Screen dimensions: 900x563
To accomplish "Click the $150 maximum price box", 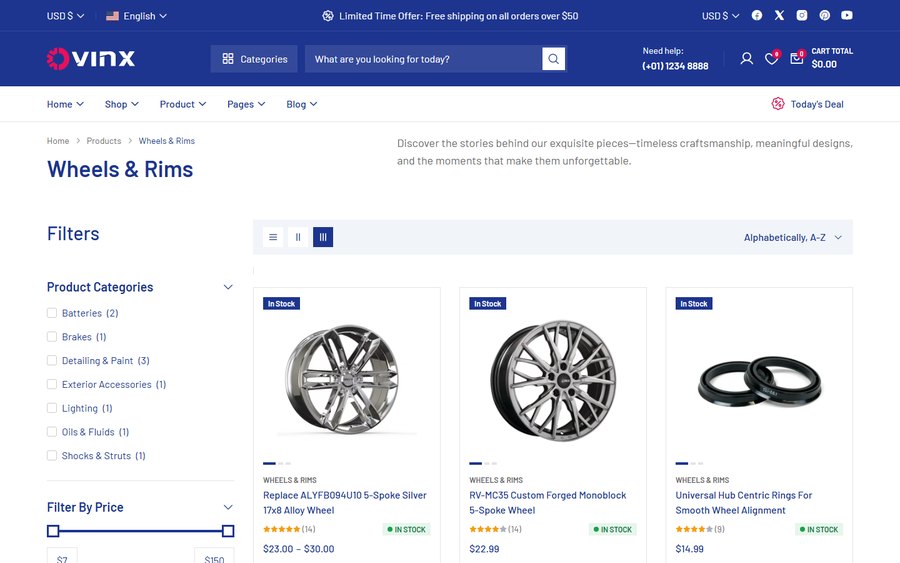I will click(214, 556).
